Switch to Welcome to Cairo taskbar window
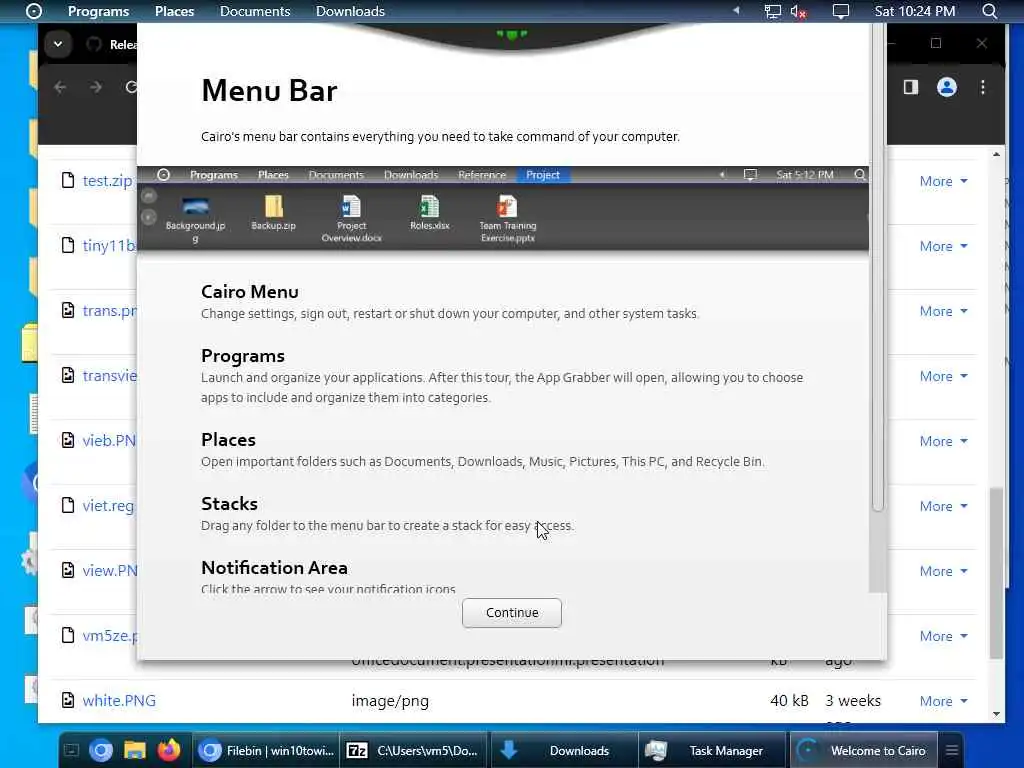The image size is (1024, 768). click(863, 750)
